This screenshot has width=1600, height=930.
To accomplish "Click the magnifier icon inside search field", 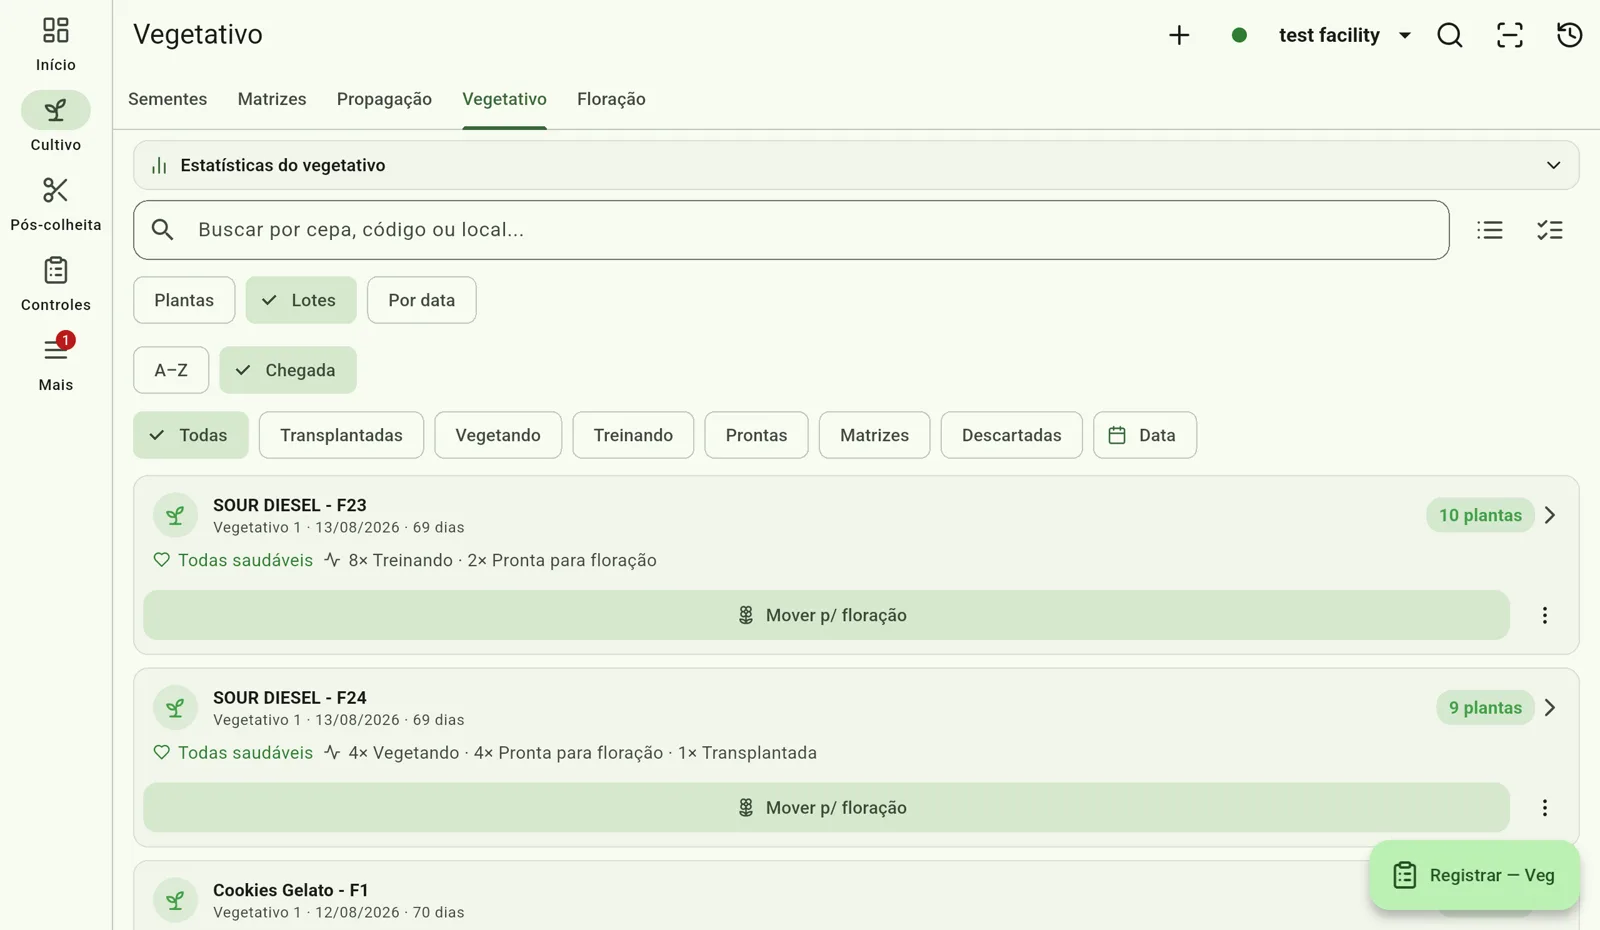I will tap(163, 230).
